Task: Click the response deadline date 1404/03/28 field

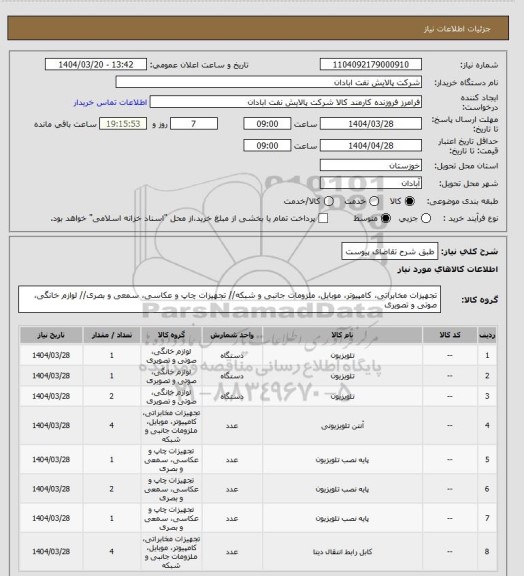Action: pos(371,124)
